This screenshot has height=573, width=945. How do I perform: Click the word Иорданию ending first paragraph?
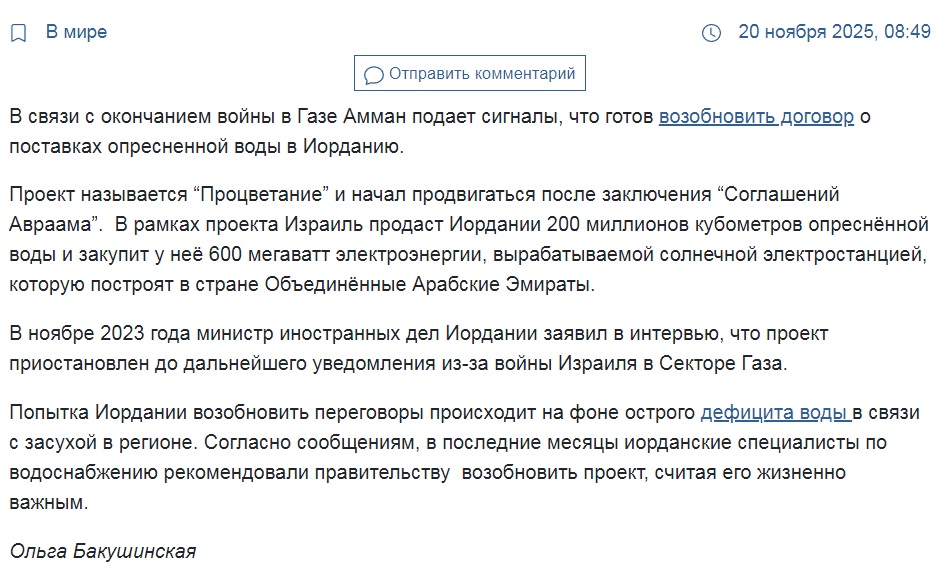pos(351,146)
